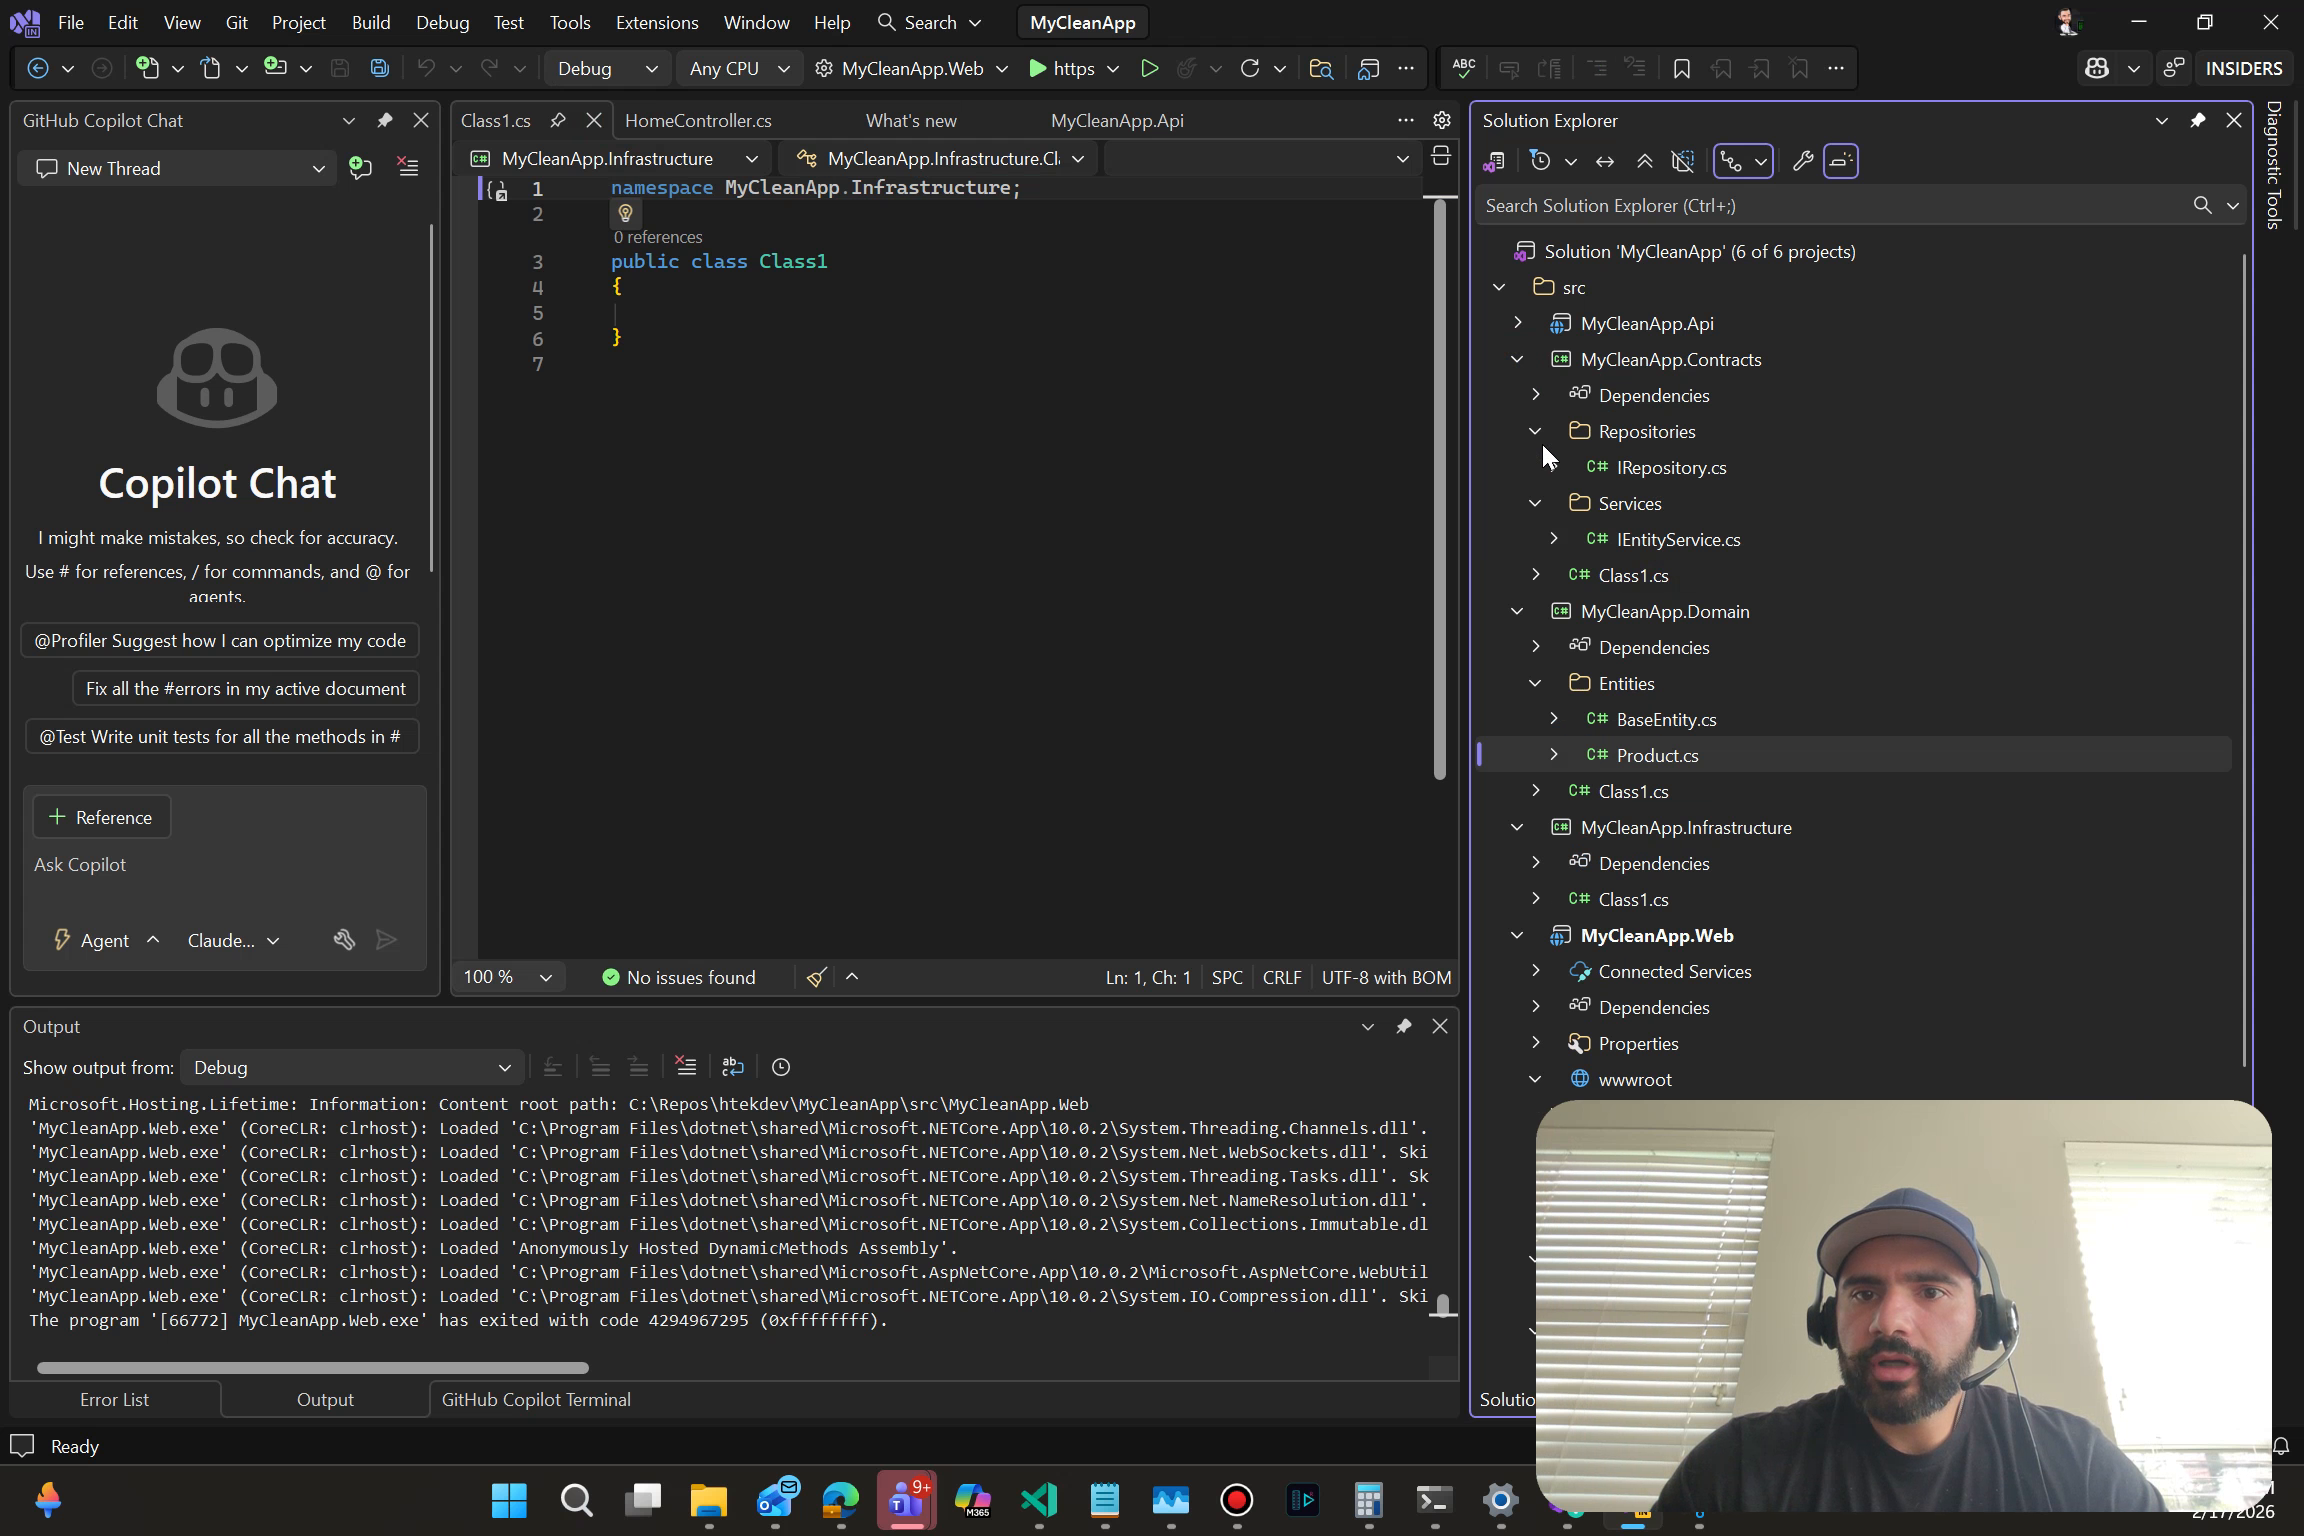Image resolution: width=2304 pixels, height=1536 pixels.
Task: Switch to the HomeController.cs tab
Action: pyautogui.click(x=698, y=120)
